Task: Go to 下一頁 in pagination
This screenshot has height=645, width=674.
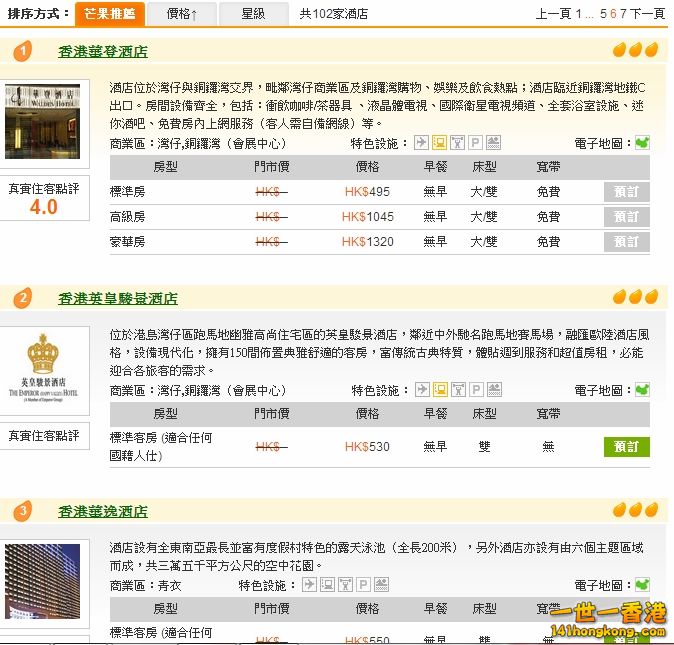Action: (x=647, y=14)
